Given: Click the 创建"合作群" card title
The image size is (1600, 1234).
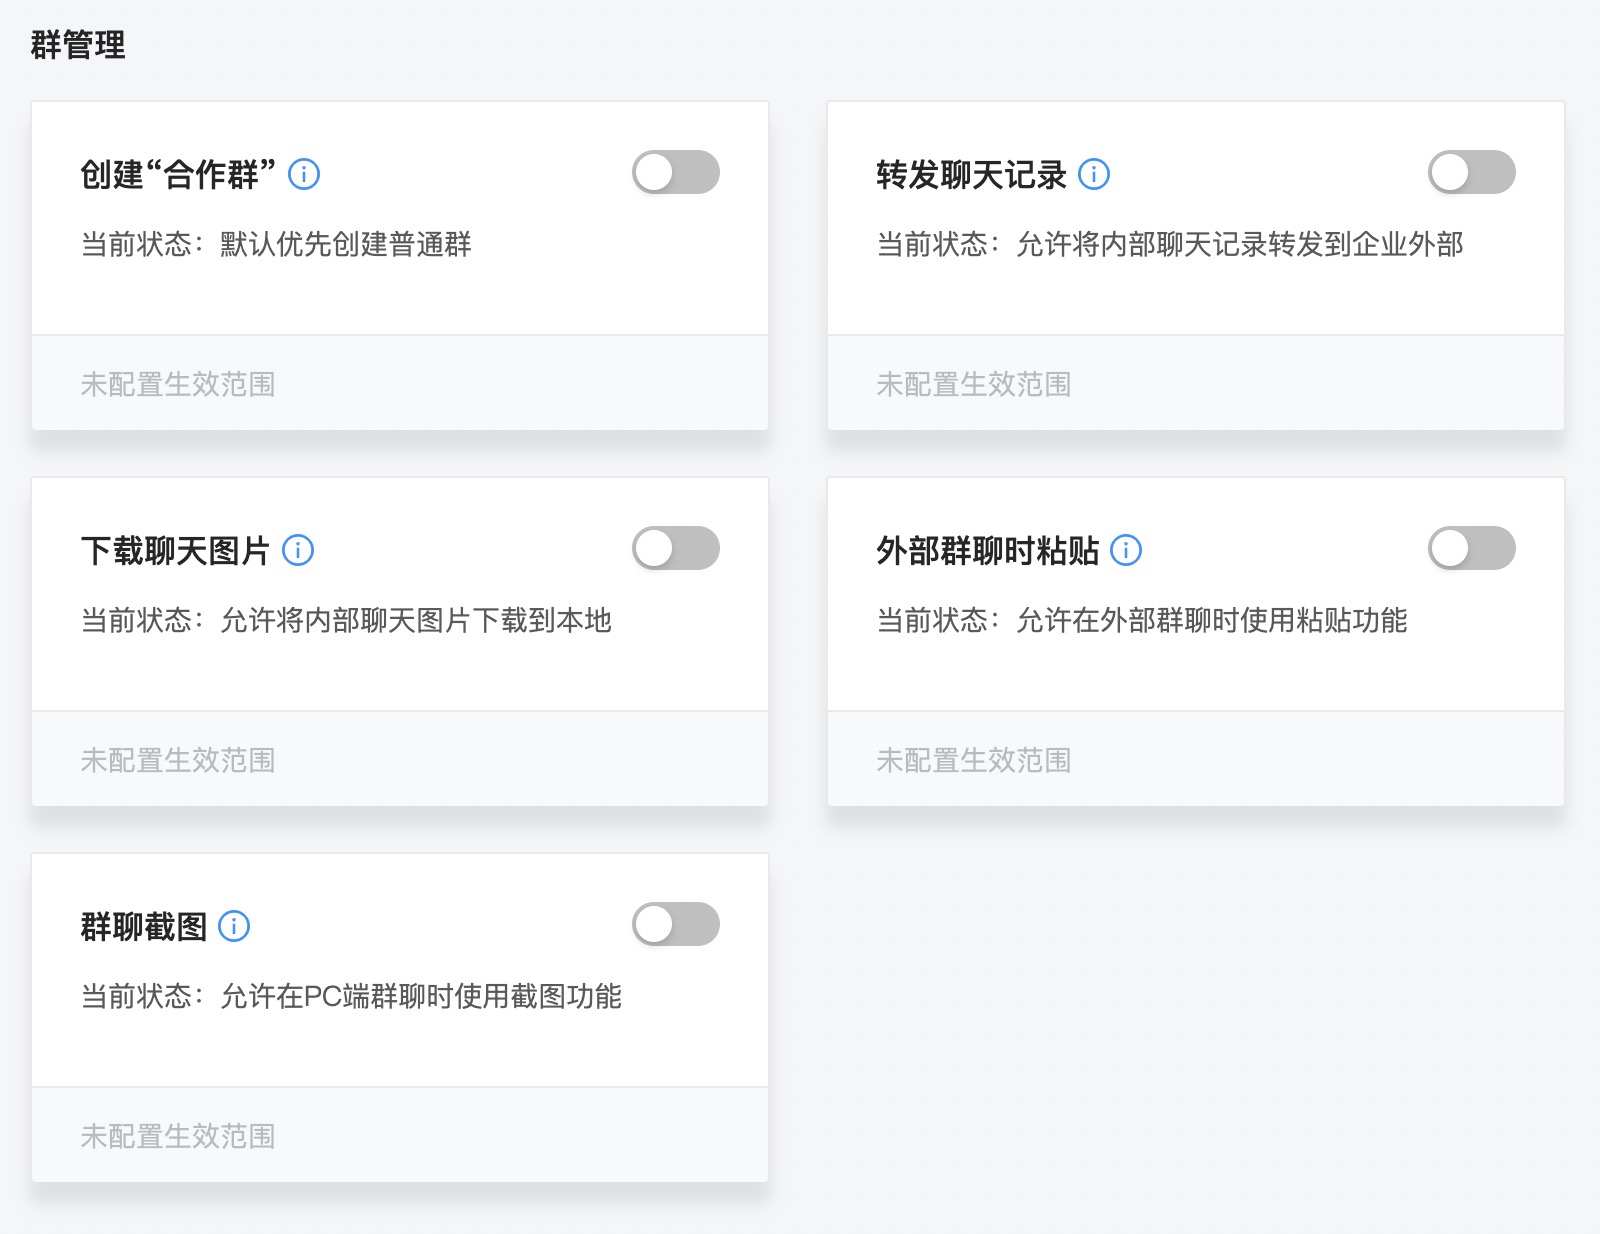Looking at the screenshot, I should point(178,175).
